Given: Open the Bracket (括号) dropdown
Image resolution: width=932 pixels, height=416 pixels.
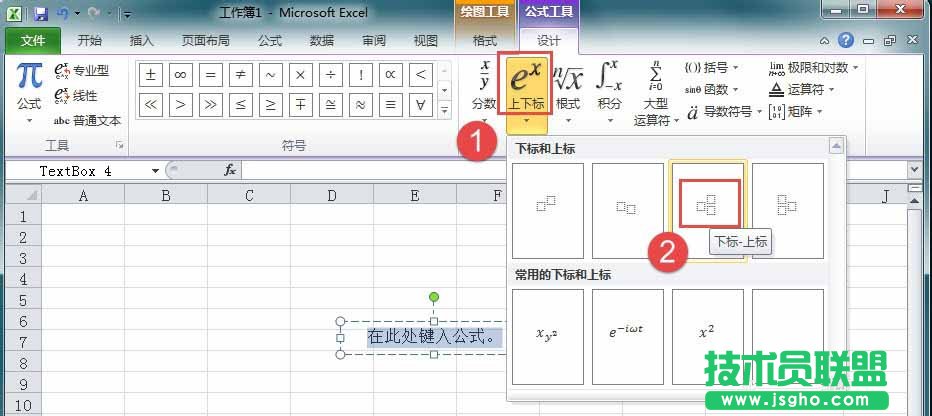Looking at the screenshot, I should 711,68.
